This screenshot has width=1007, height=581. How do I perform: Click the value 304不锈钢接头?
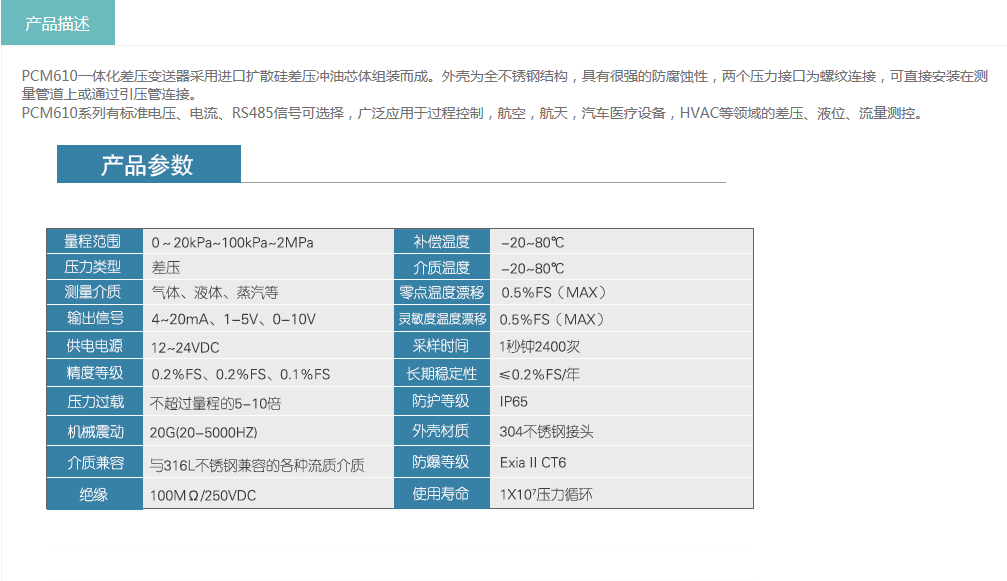[x=547, y=431]
